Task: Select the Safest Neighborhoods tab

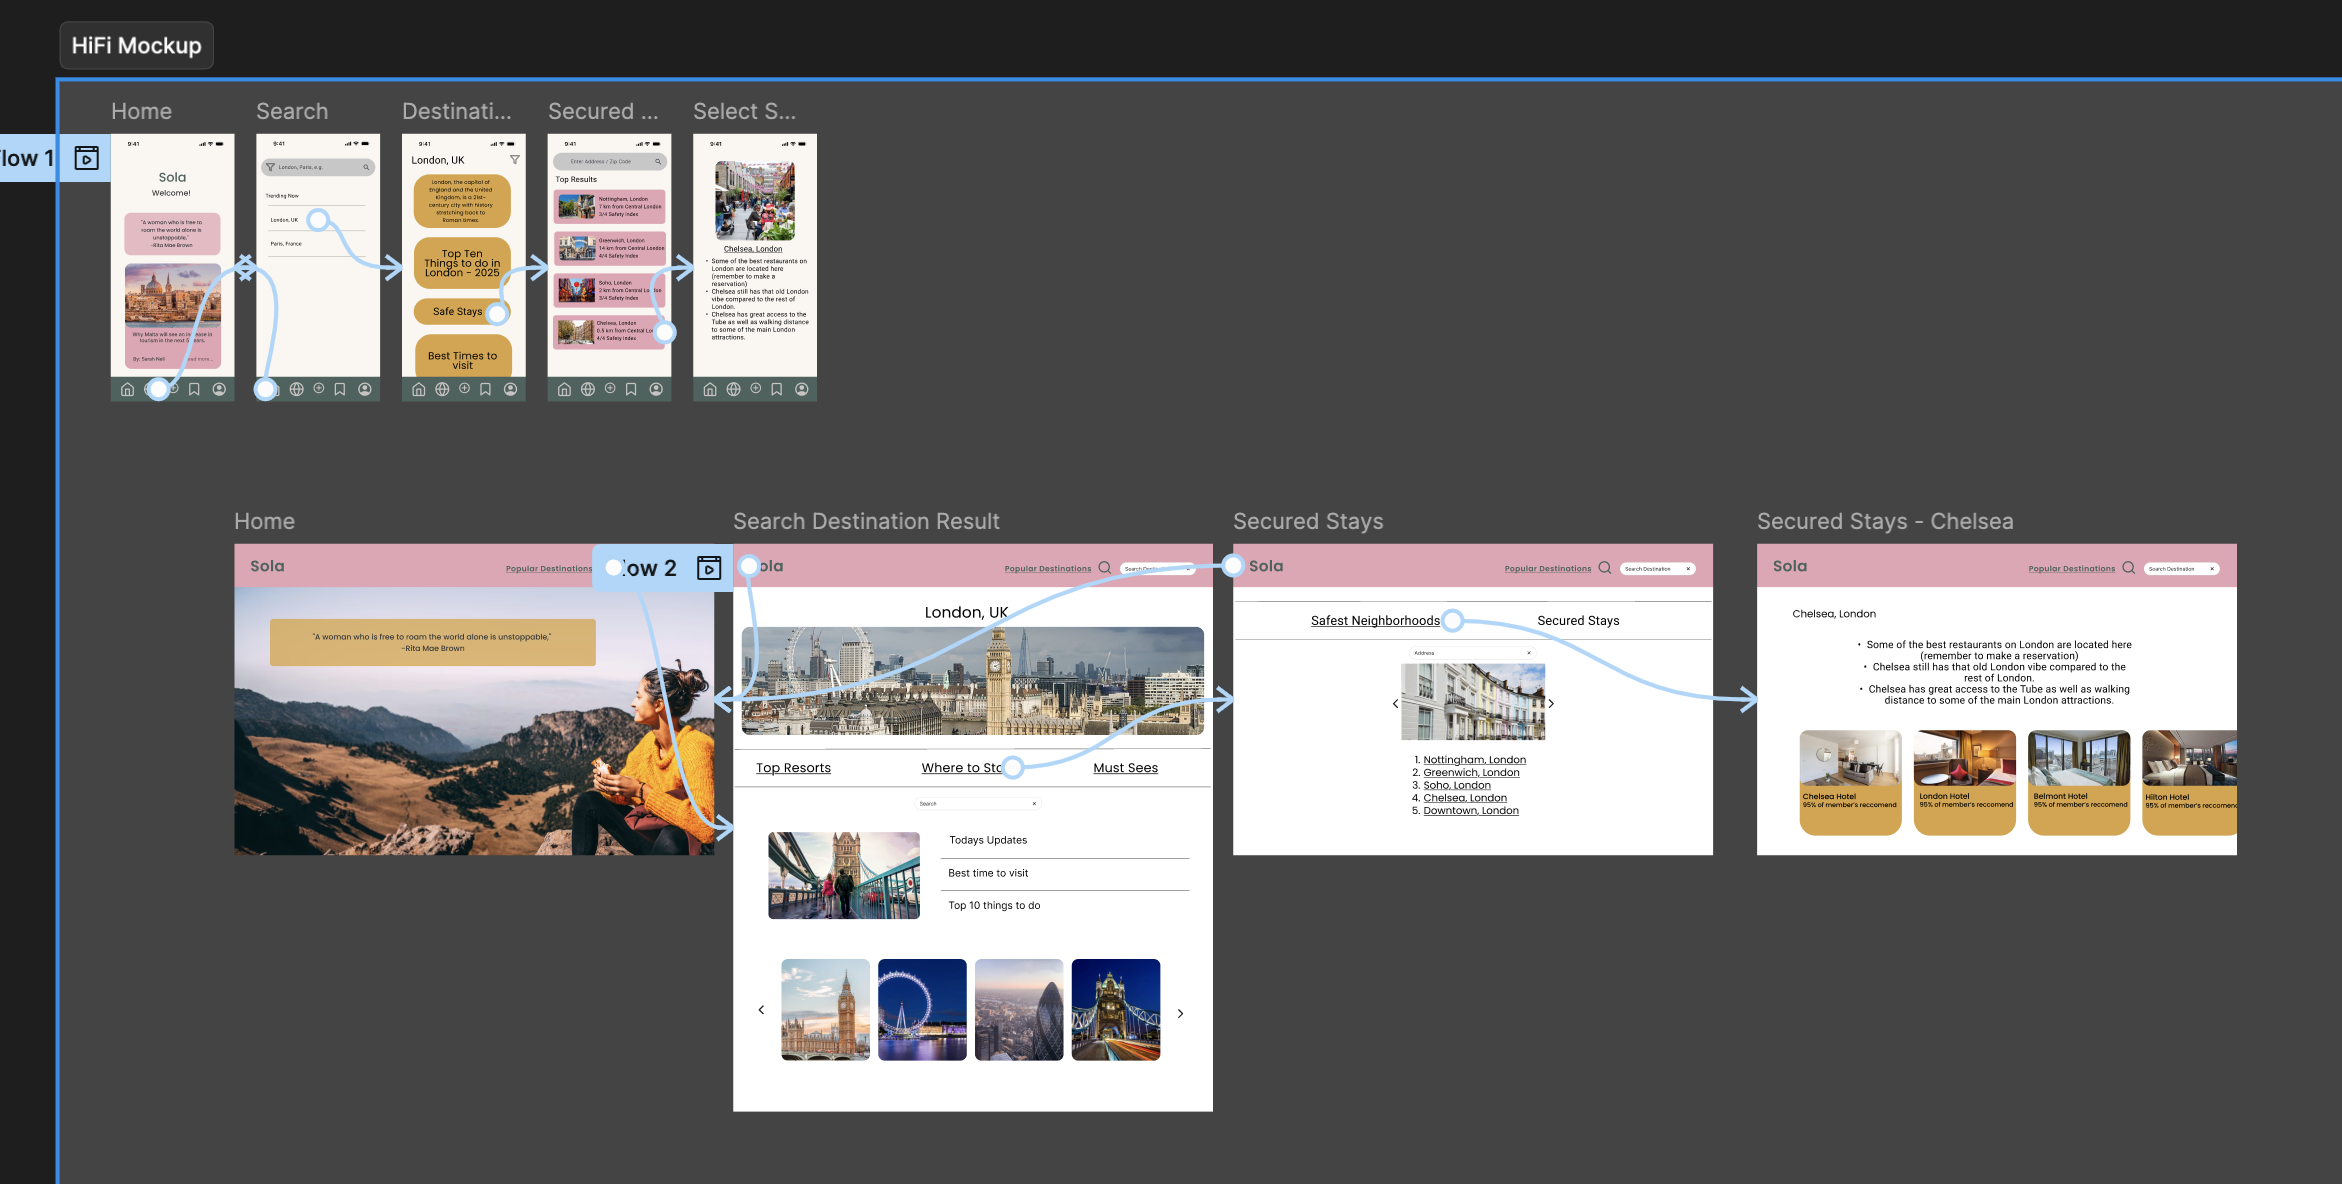Action: pyautogui.click(x=1375, y=621)
